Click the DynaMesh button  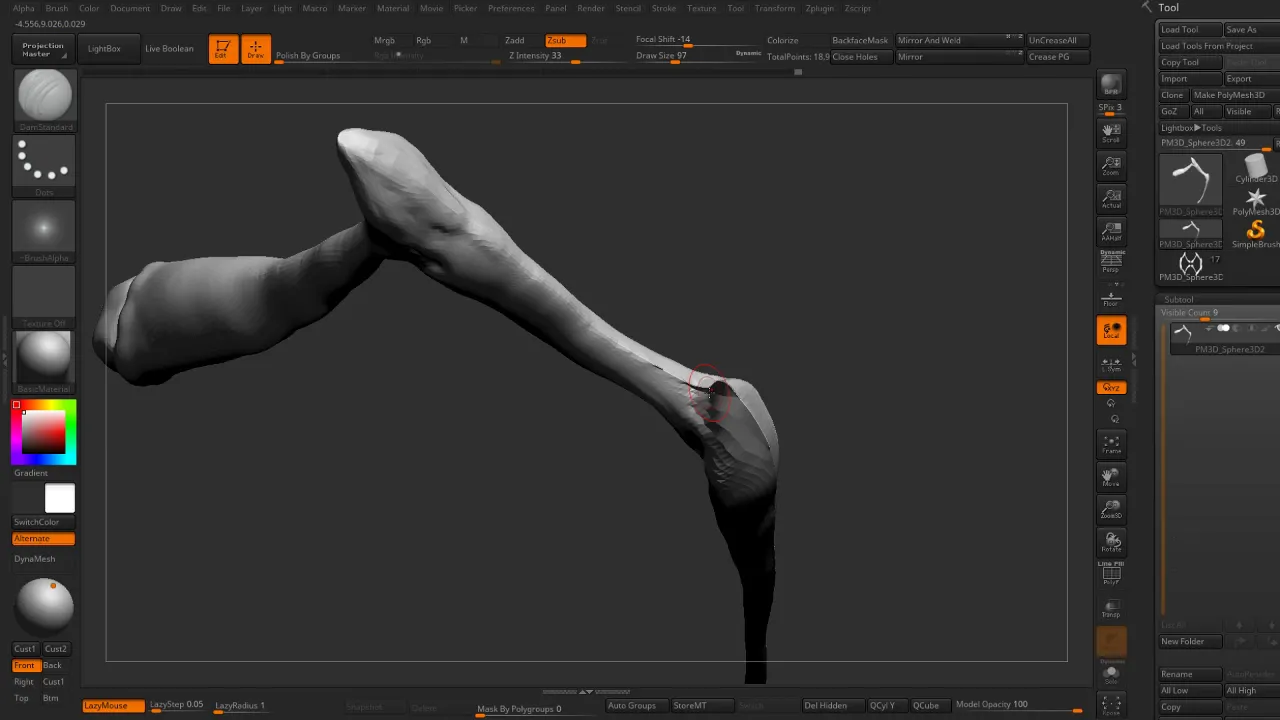point(35,559)
